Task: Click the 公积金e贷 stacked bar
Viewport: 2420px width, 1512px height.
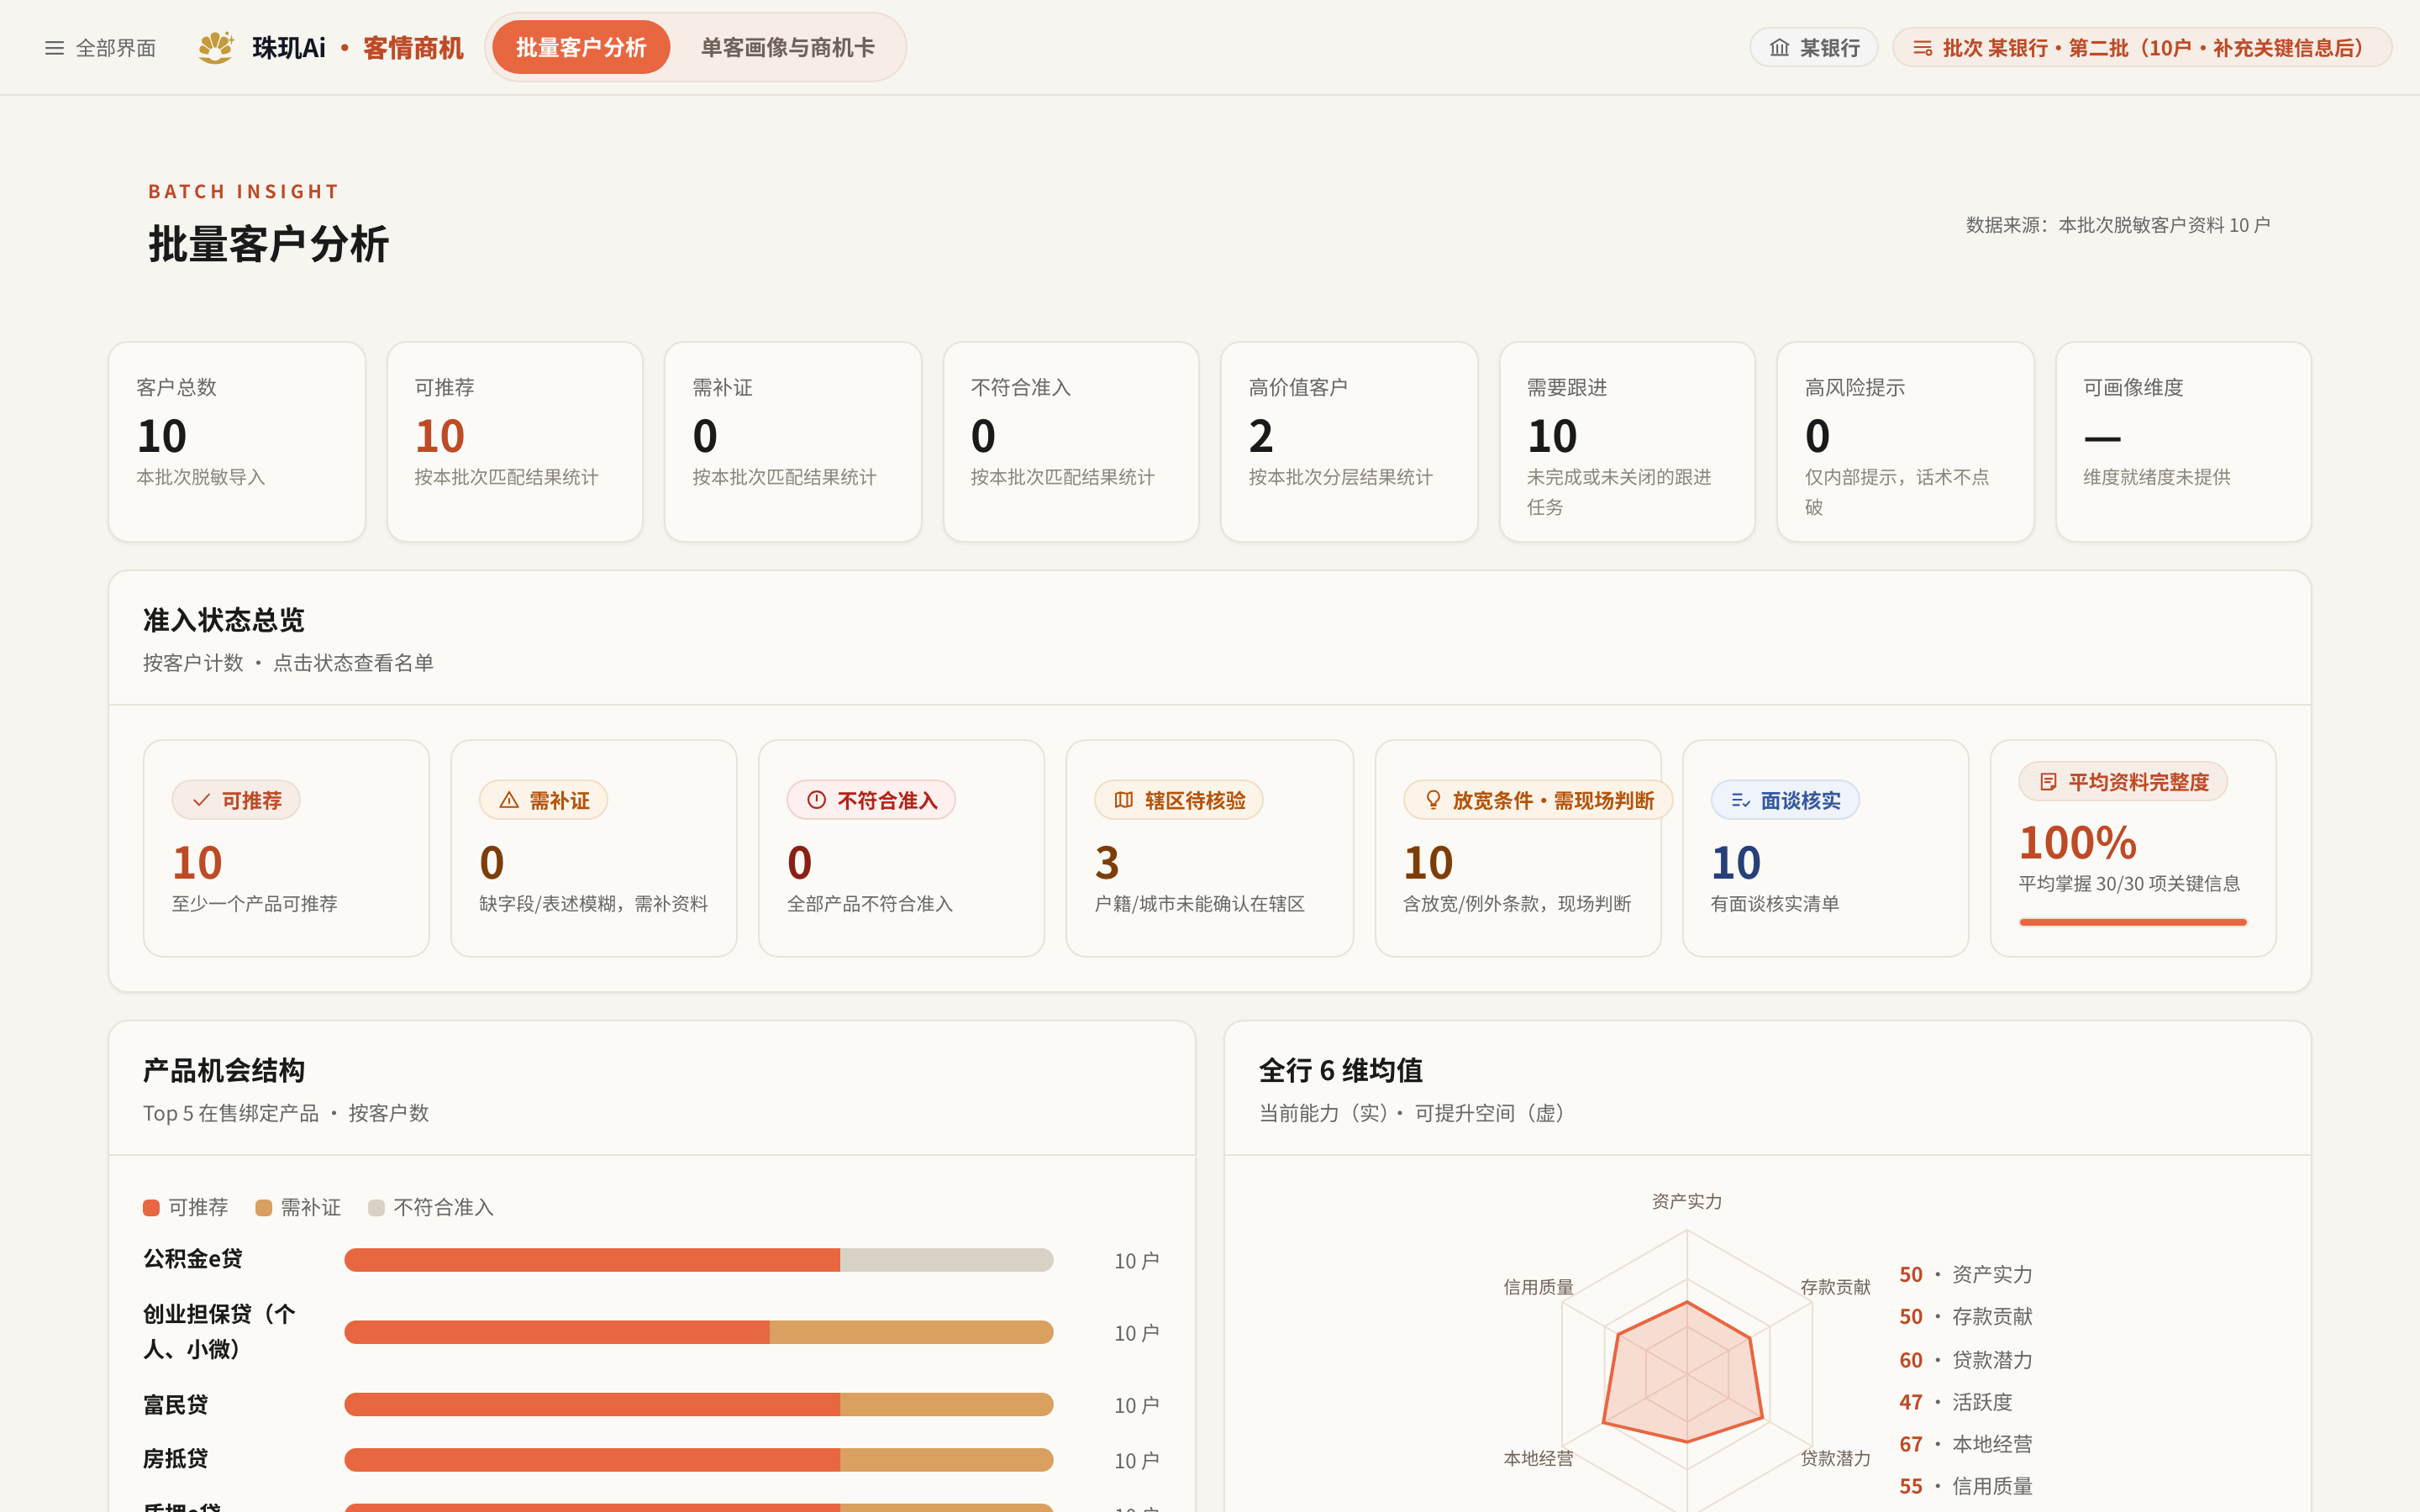Action: click(698, 1260)
